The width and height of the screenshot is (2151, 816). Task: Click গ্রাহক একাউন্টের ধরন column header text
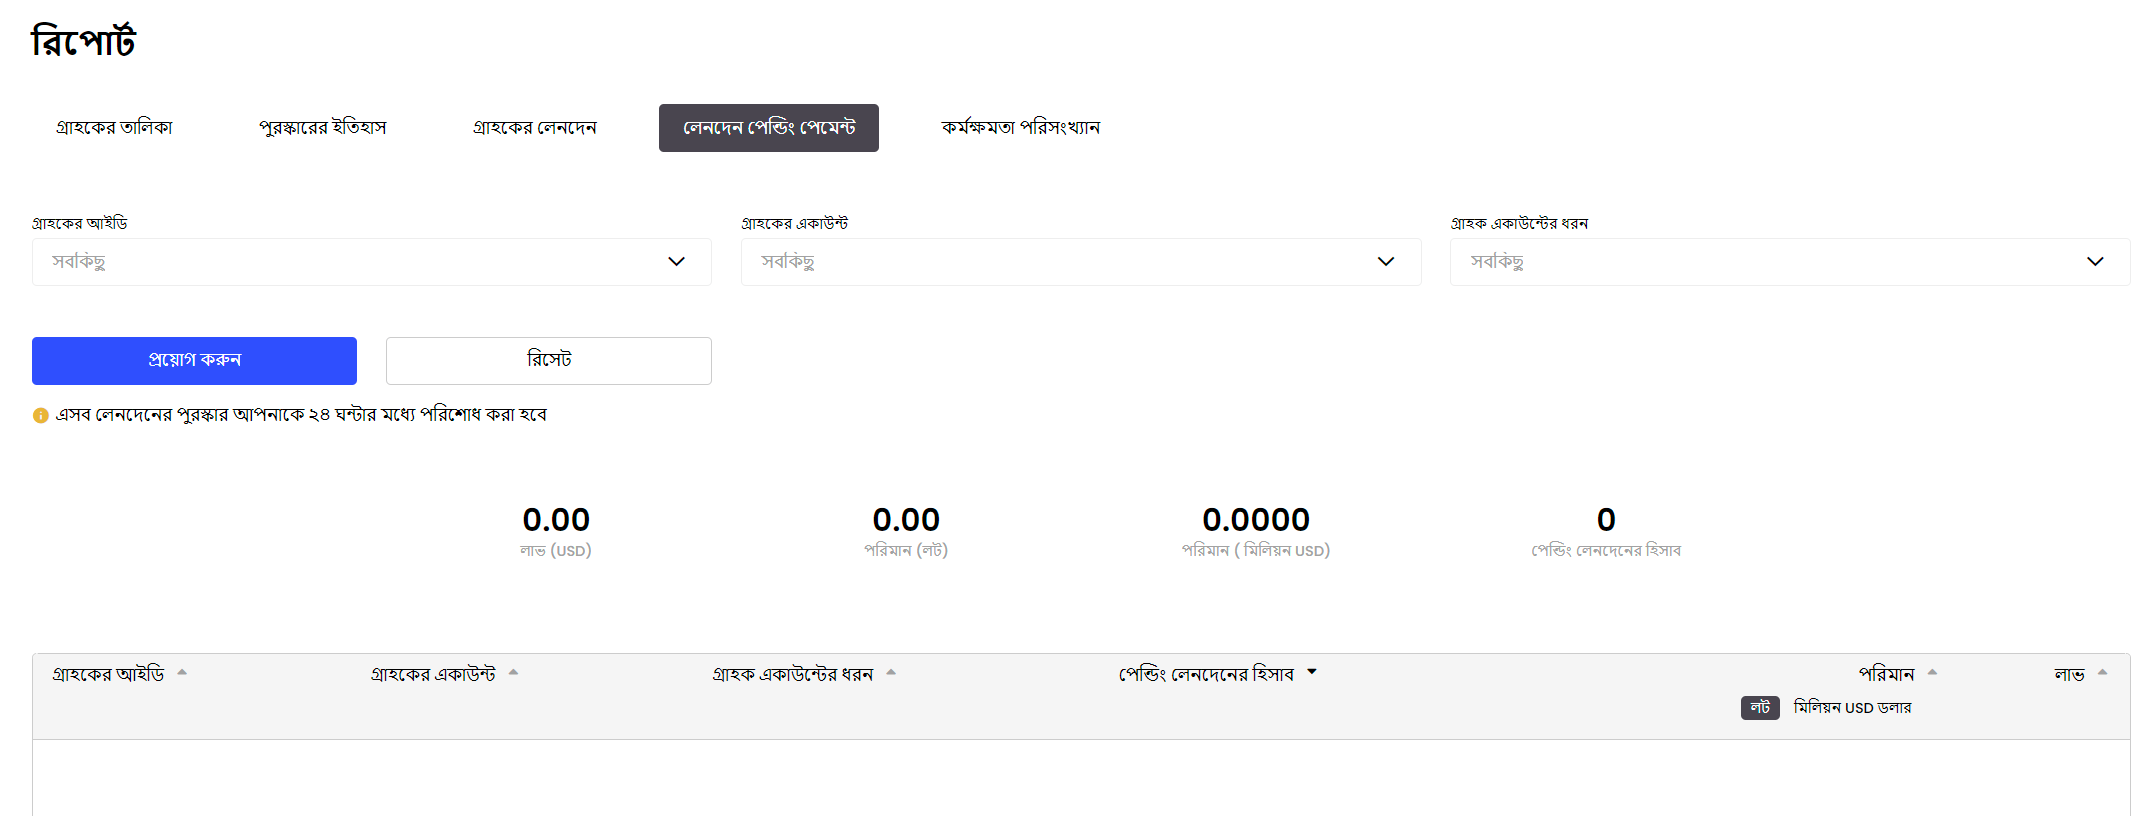[793, 675]
